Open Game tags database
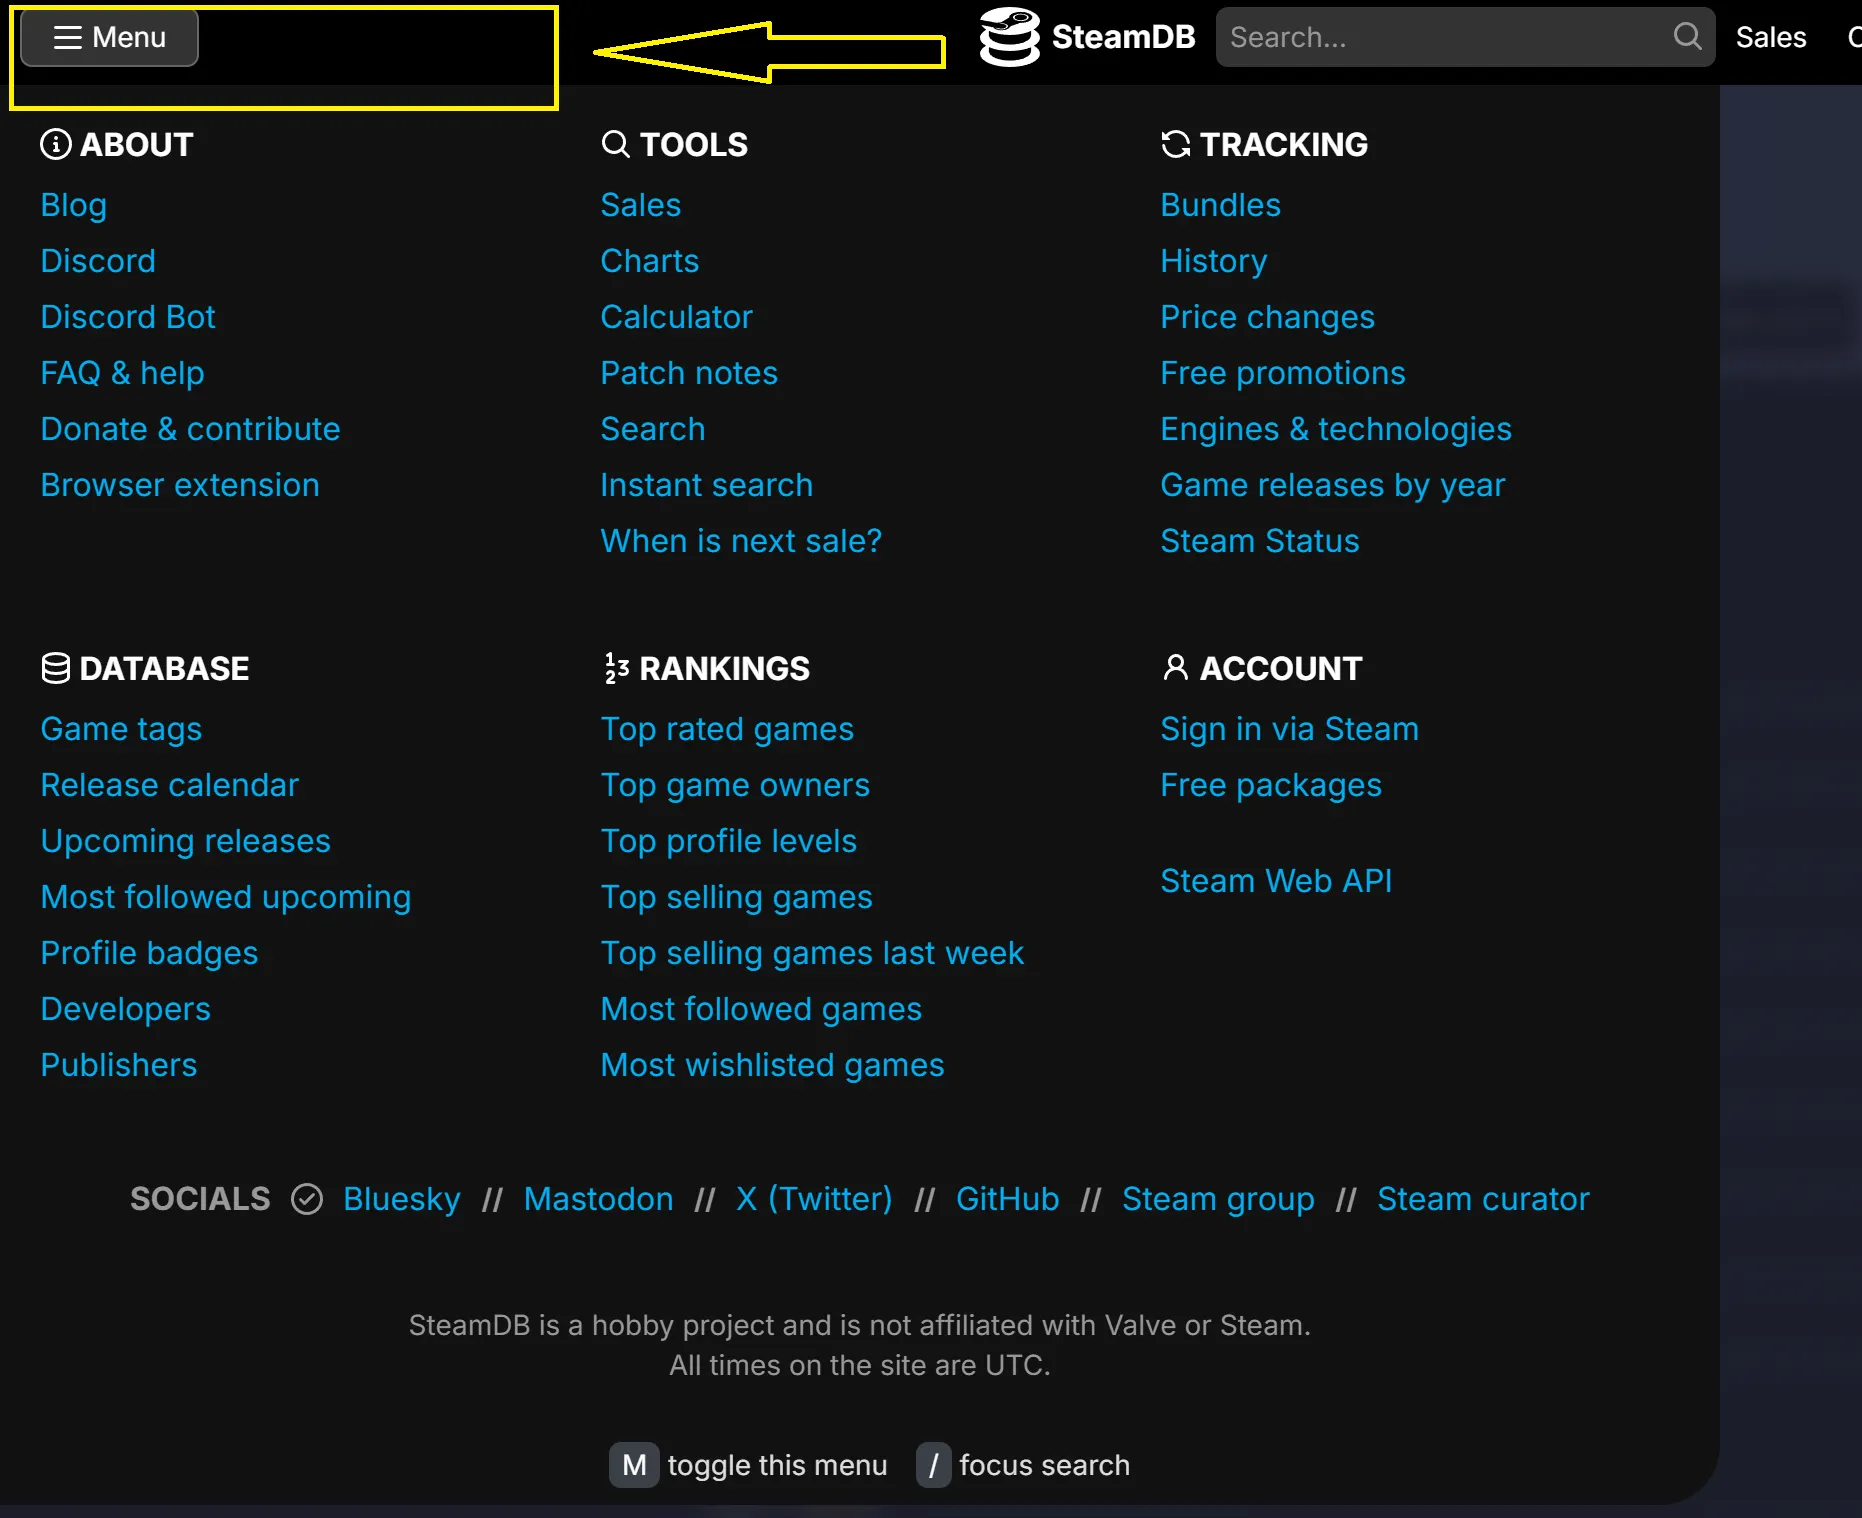The image size is (1862, 1518). (122, 729)
